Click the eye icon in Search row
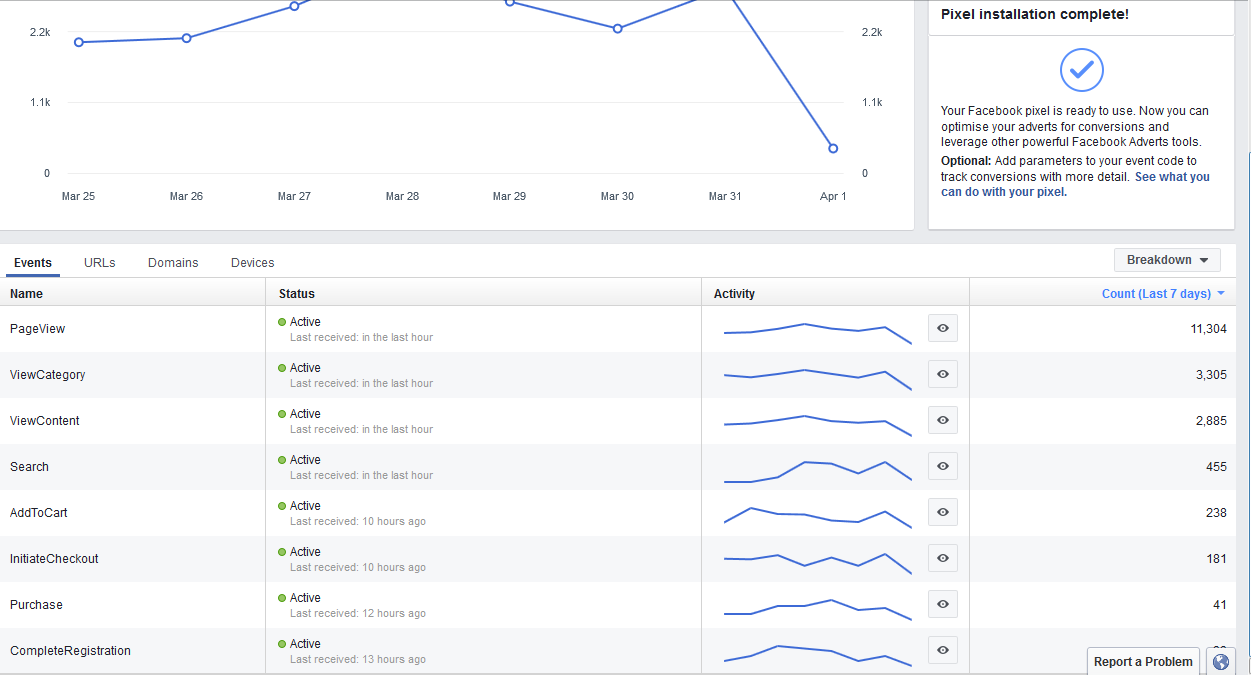Image resolution: width=1251 pixels, height=675 pixels. click(942, 466)
